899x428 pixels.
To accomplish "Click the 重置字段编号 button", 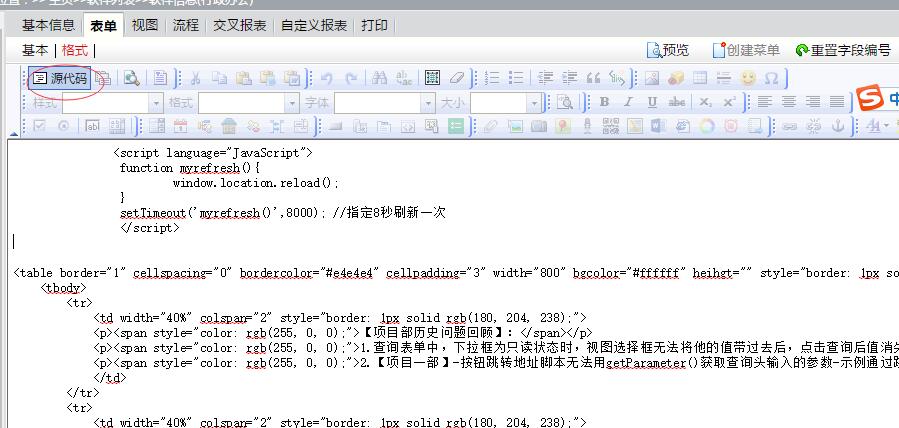I will 843,50.
